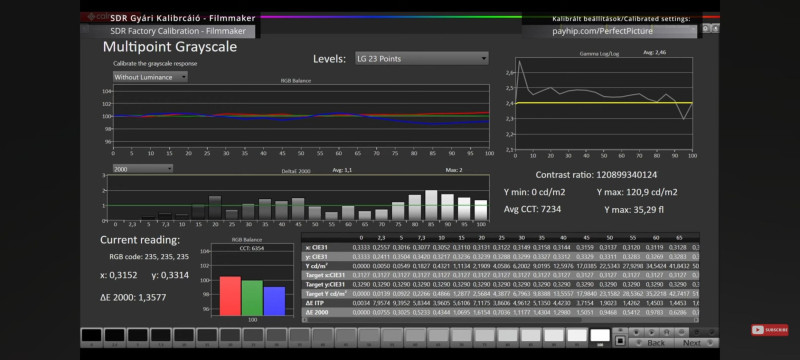Image resolution: width=800 pixels, height=360 pixels.
Task: Click the stop measurement square icon
Action: (620, 341)
